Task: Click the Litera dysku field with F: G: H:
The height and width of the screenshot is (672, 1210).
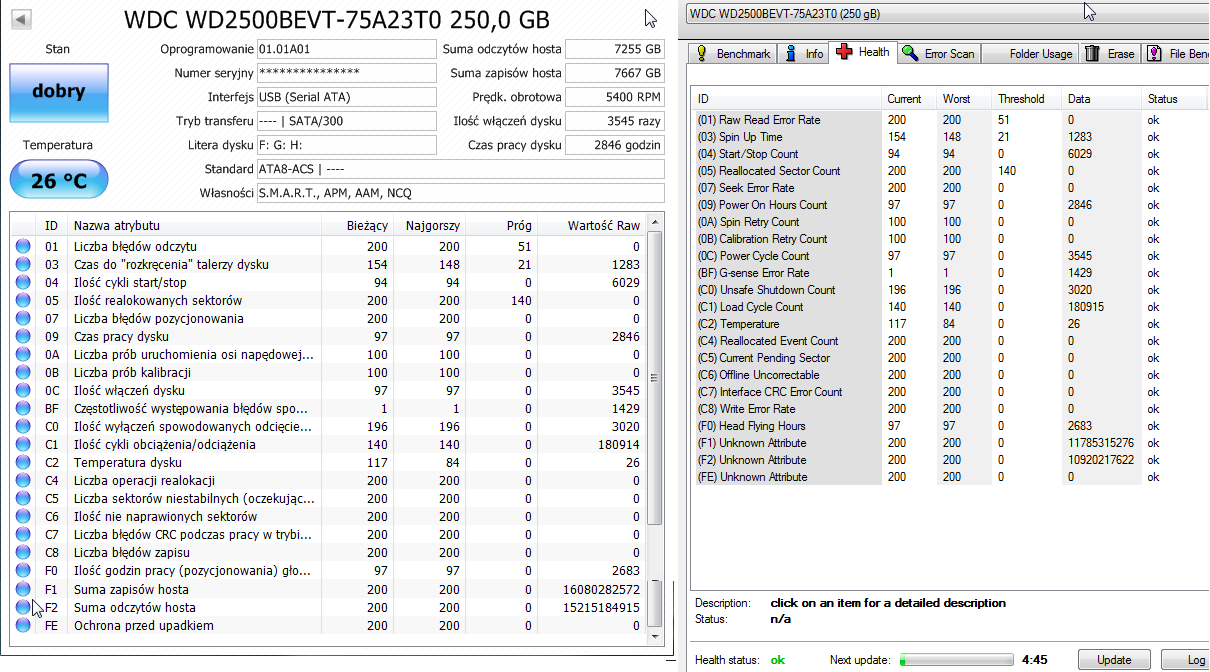Action: pos(347,145)
